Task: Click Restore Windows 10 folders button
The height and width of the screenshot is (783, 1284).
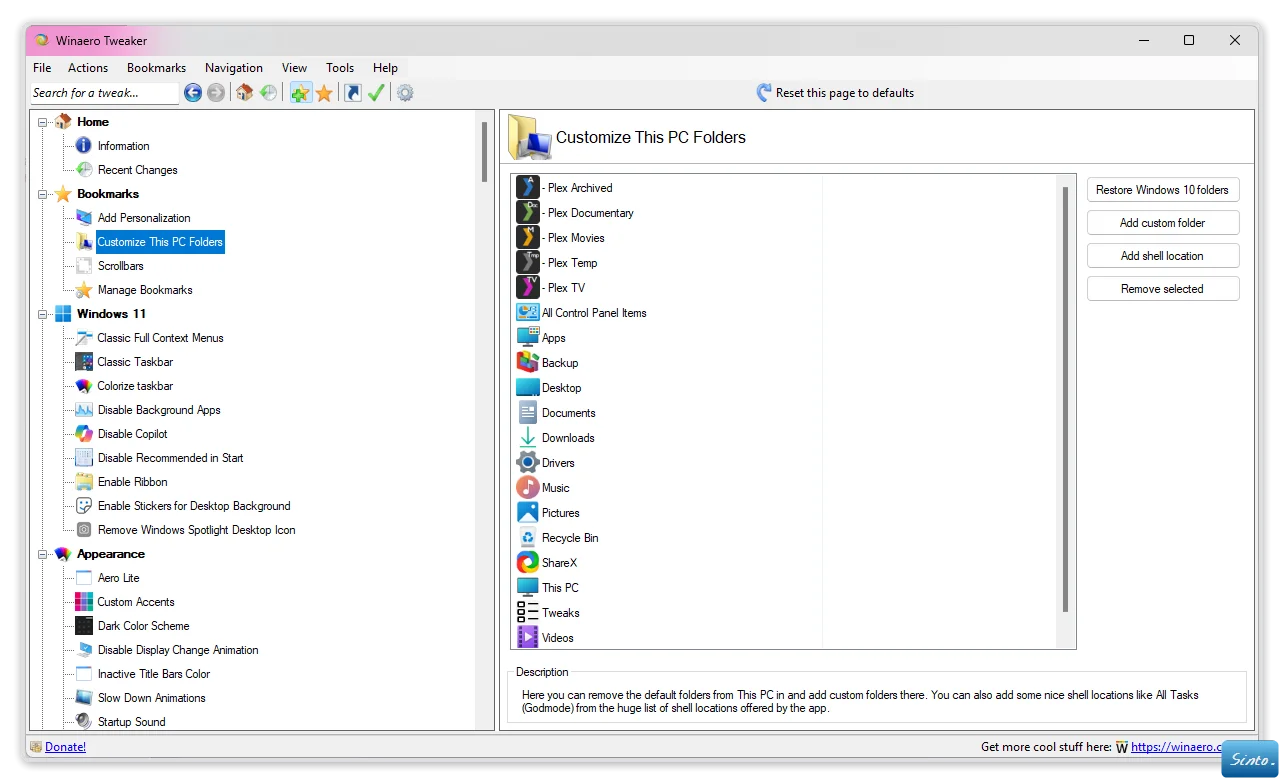Action: pos(1163,190)
